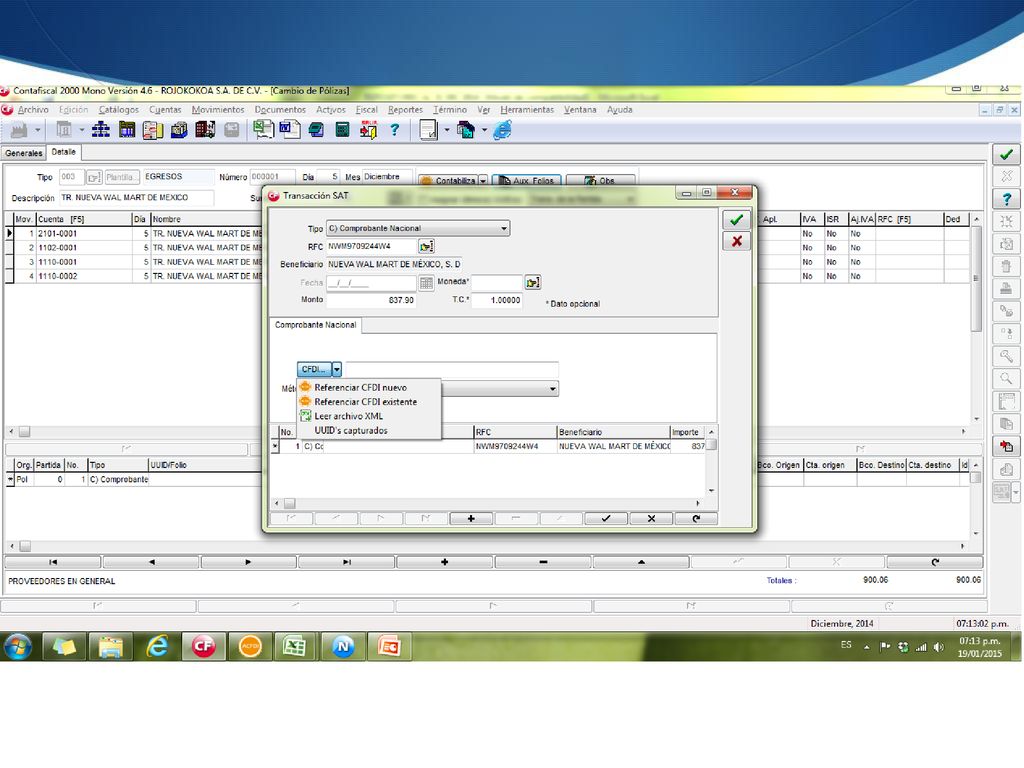Click the stacked windows toolbar icon
1024x768 pixels.
466,130
